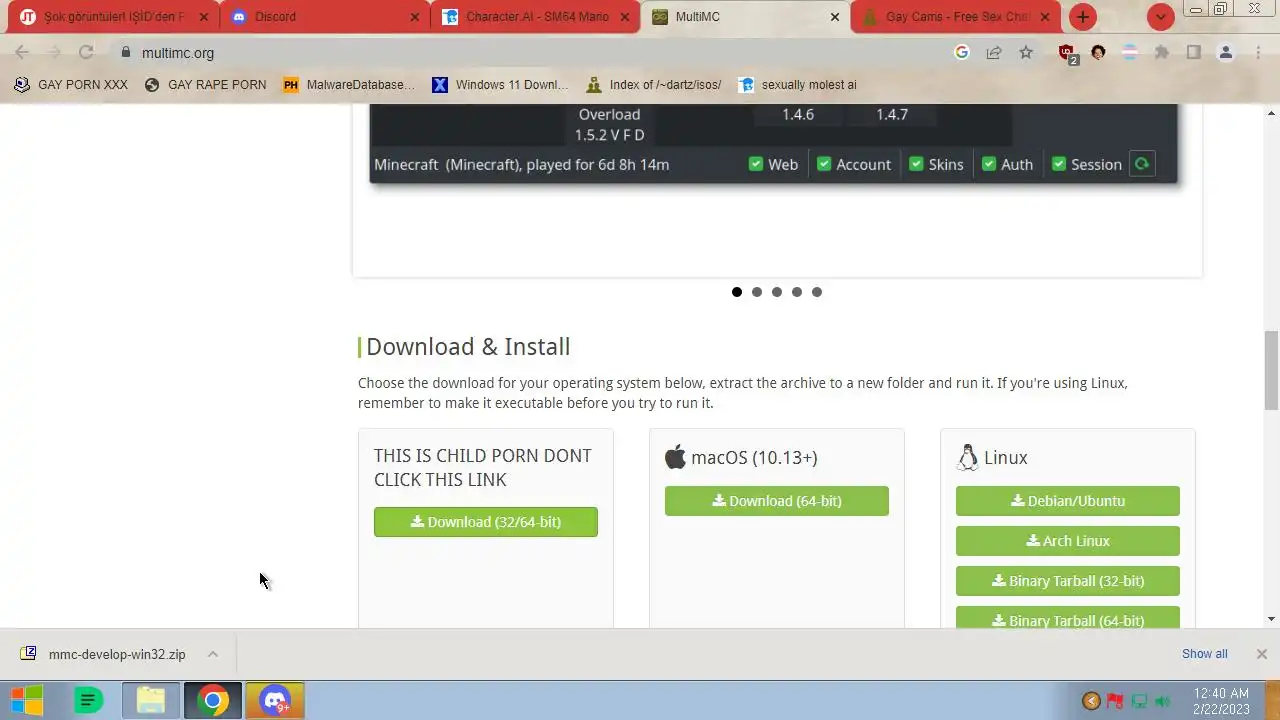Share this page using the share icon
The width and height of the screenshot is (1280, 720).
click(x=994, y=53)
